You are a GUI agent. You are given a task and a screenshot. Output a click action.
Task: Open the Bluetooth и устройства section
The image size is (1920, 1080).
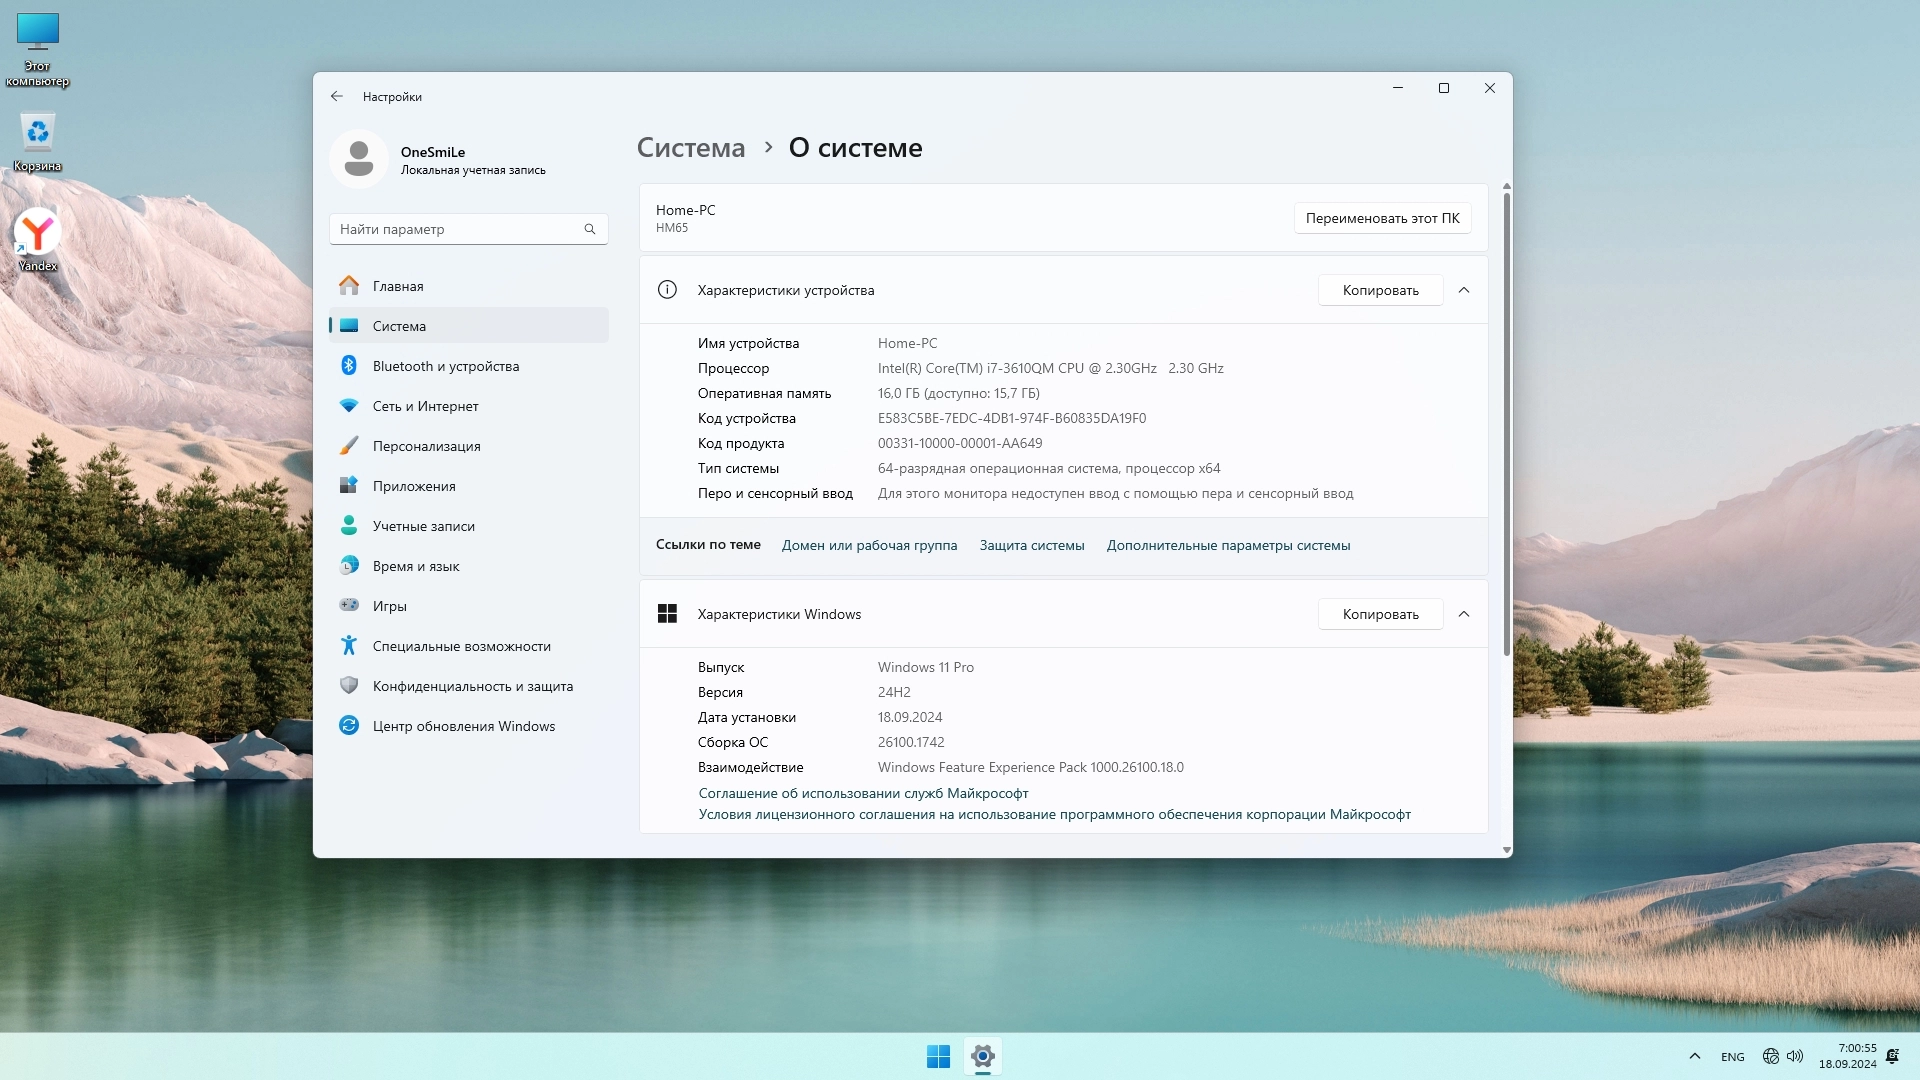[x=445, y=366]
